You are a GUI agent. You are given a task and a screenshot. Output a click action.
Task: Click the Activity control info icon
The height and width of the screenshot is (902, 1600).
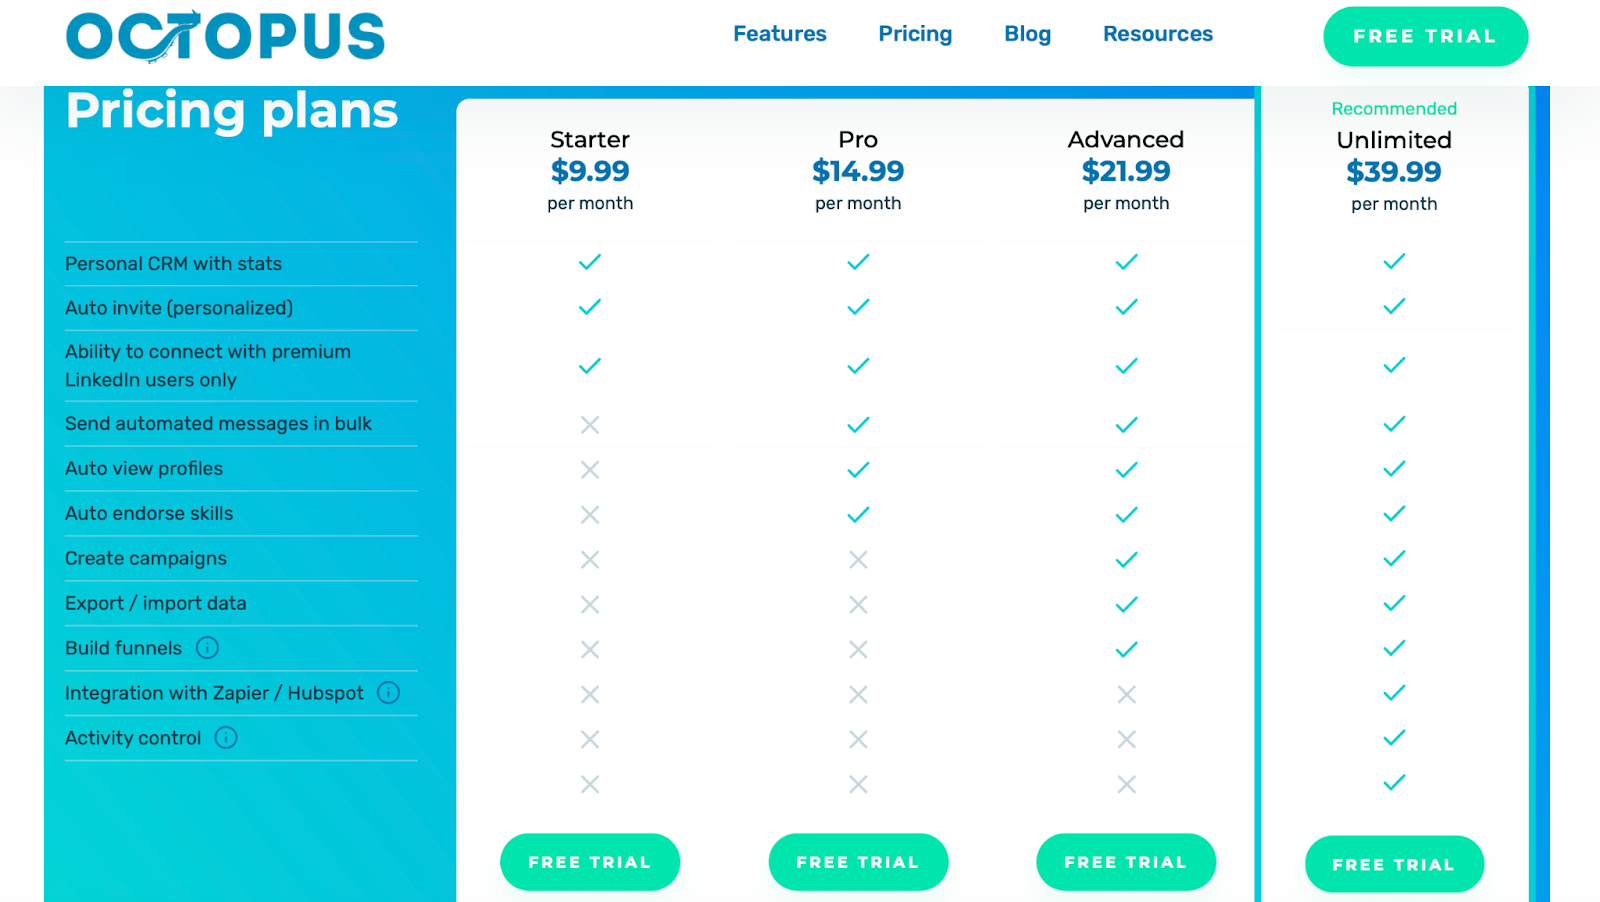pyautogui.click(x=226, y=738)
